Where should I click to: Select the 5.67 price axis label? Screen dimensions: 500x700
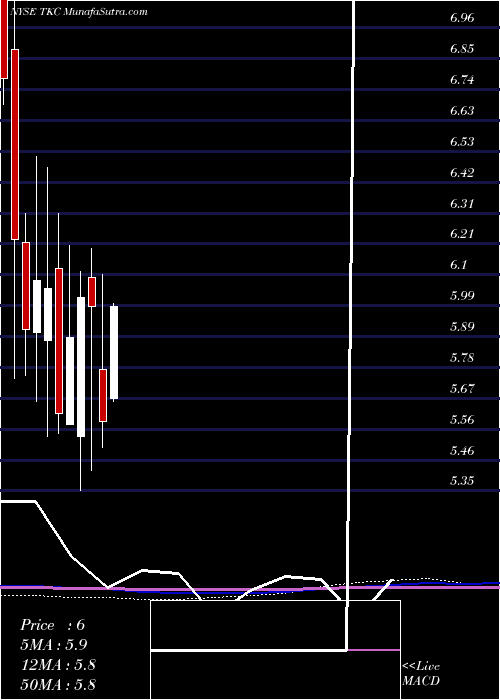[x=462, y=389]
